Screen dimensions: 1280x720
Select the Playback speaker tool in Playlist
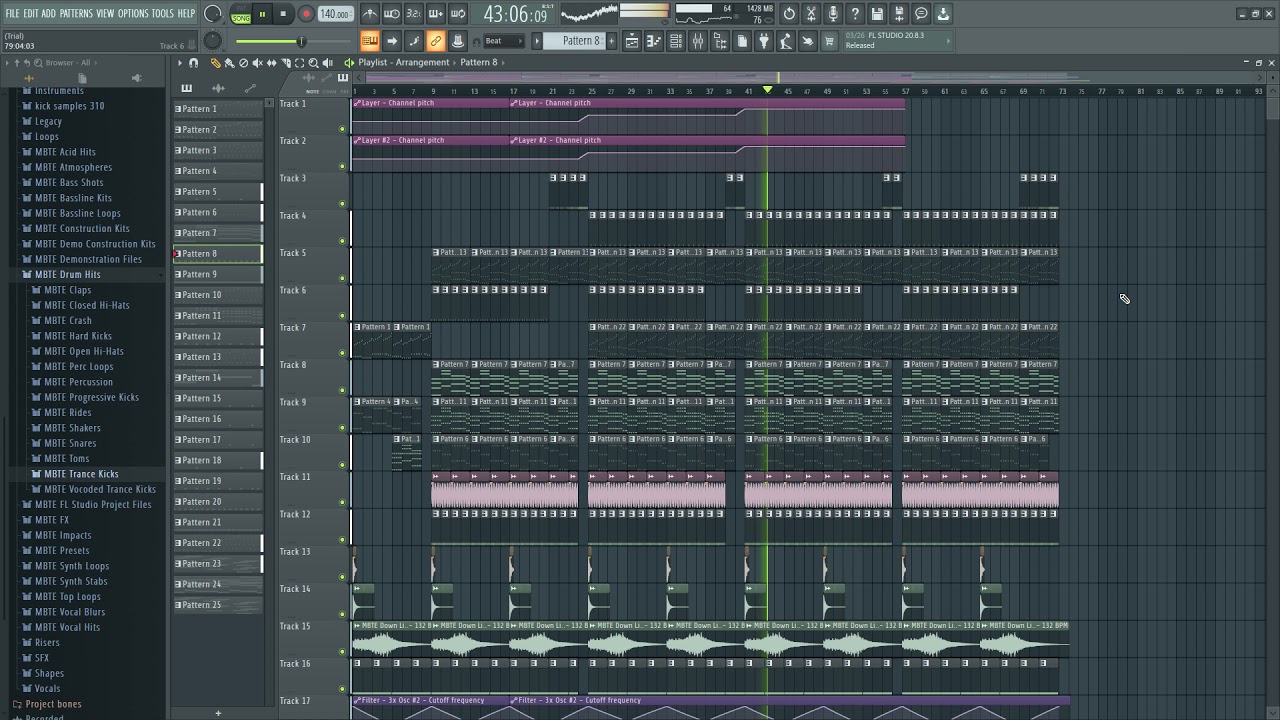point(327,63)
